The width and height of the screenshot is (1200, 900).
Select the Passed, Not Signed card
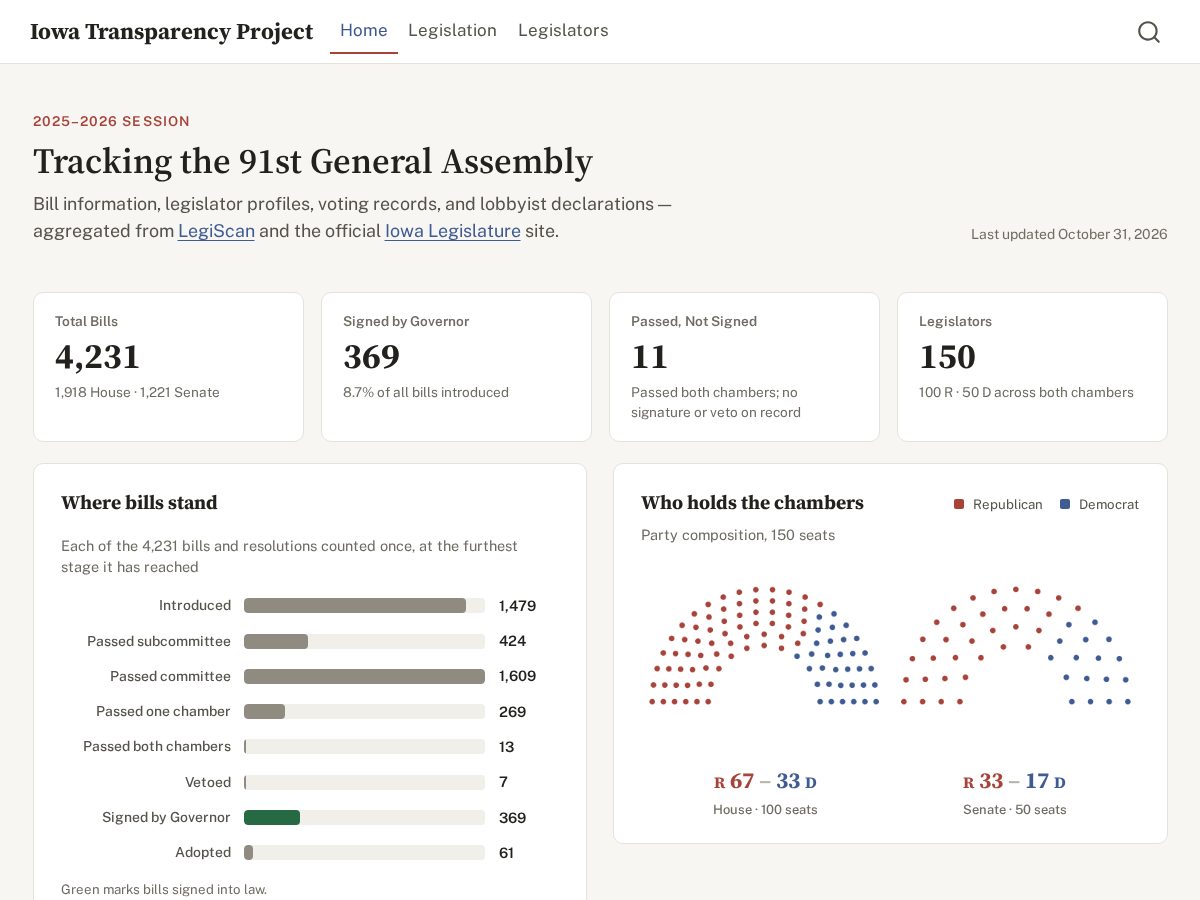744,367
